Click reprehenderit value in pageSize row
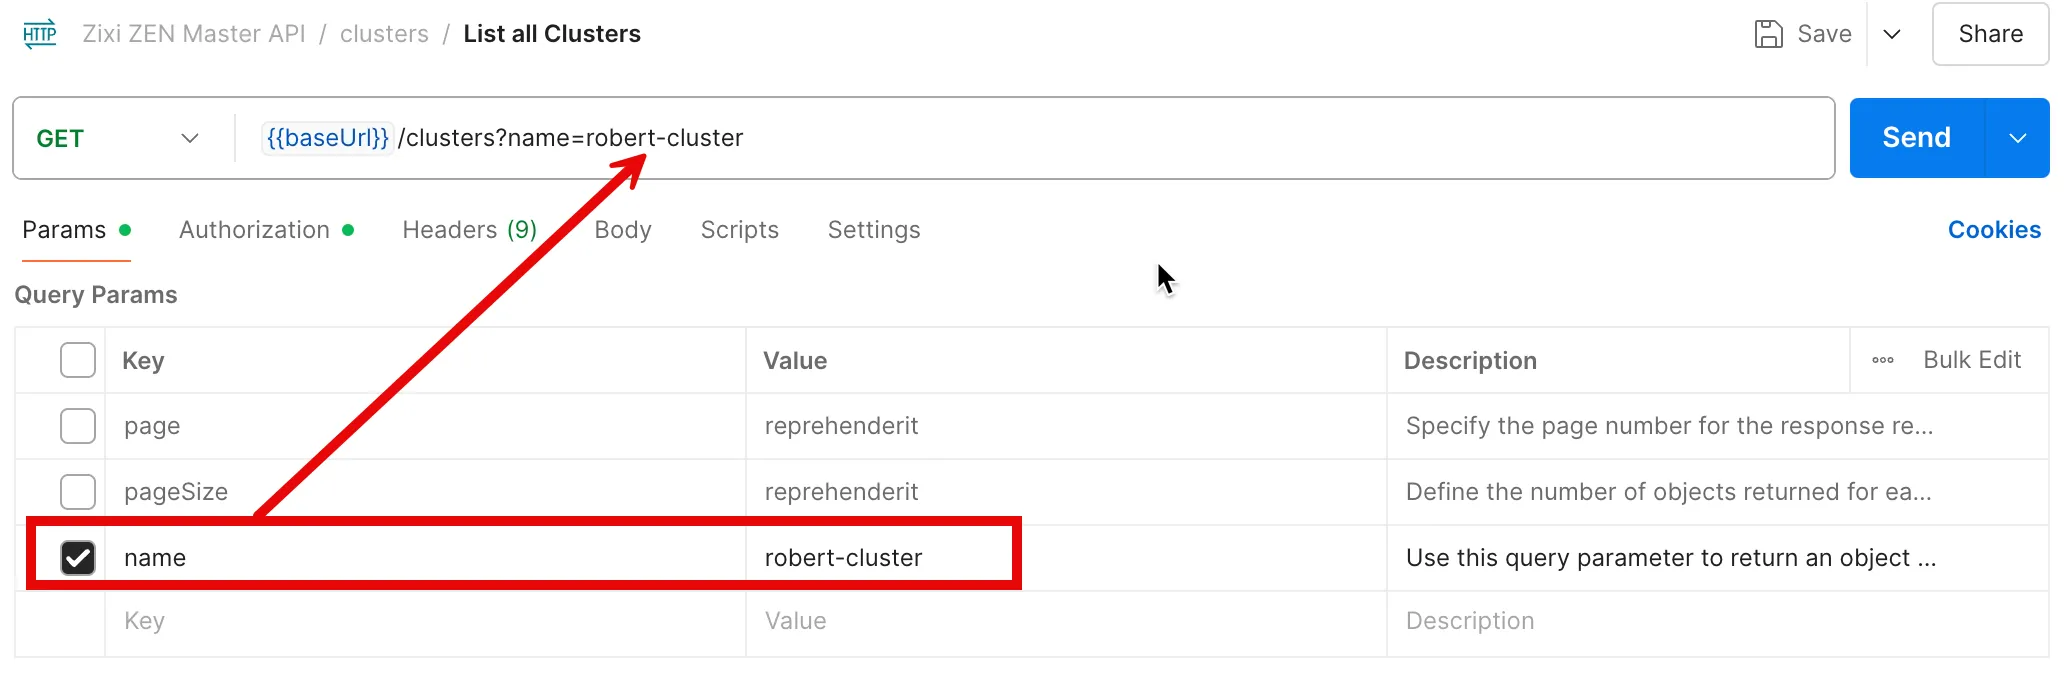 click(841, 492)
